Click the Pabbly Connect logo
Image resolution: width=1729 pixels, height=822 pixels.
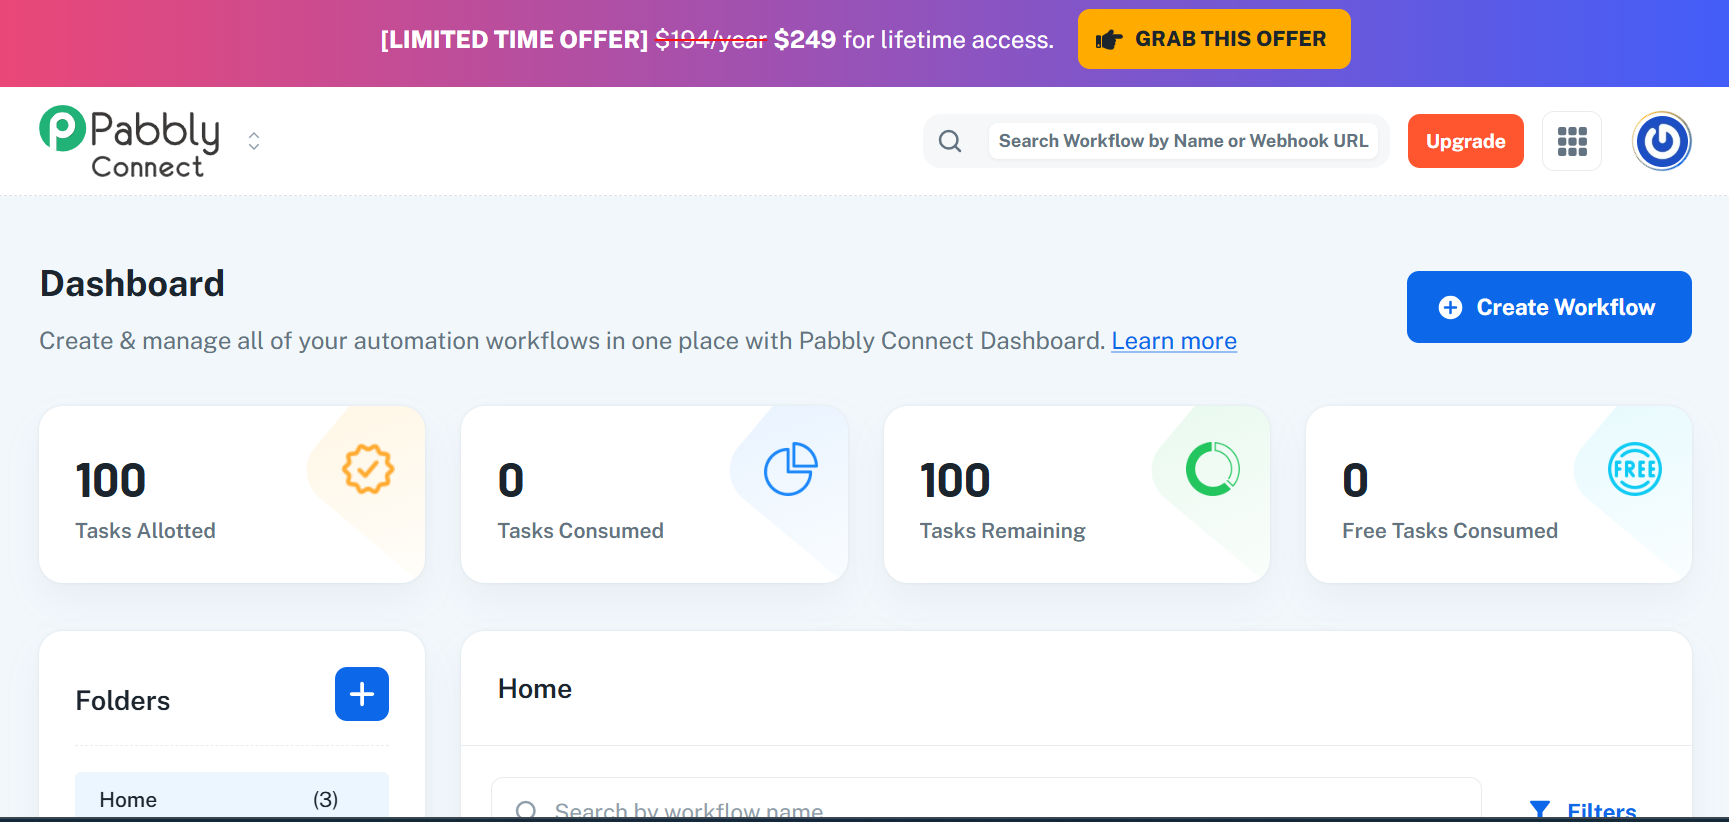coord(130,142)
